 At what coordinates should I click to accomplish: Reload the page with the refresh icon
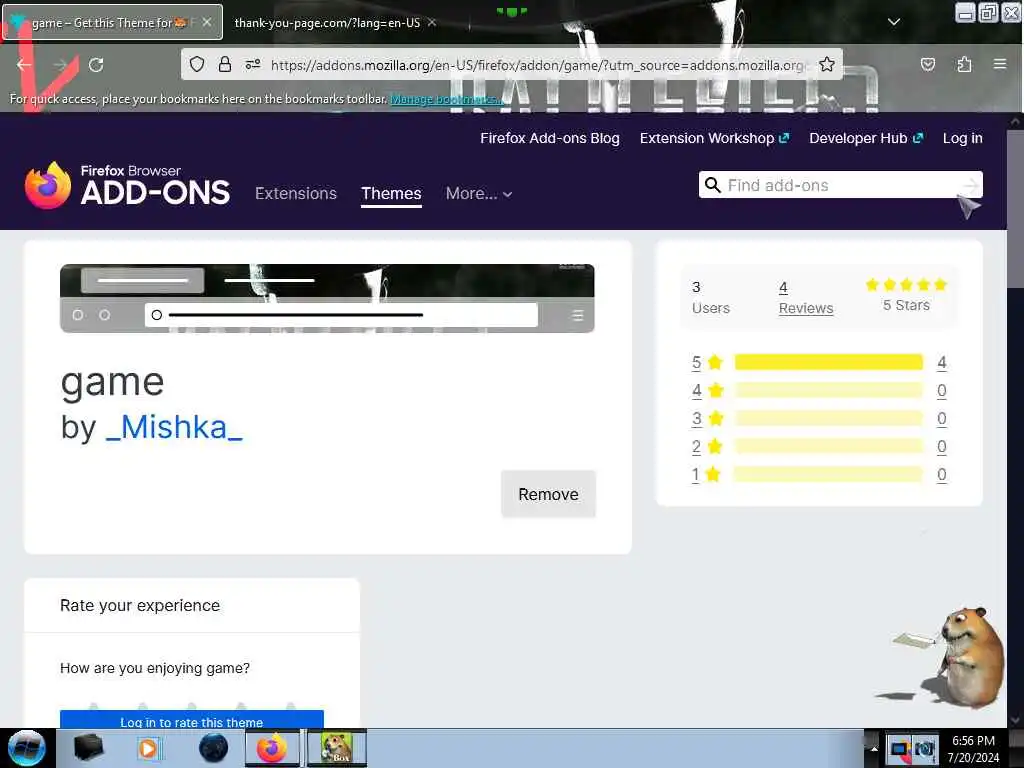click(x=96, y=65)
